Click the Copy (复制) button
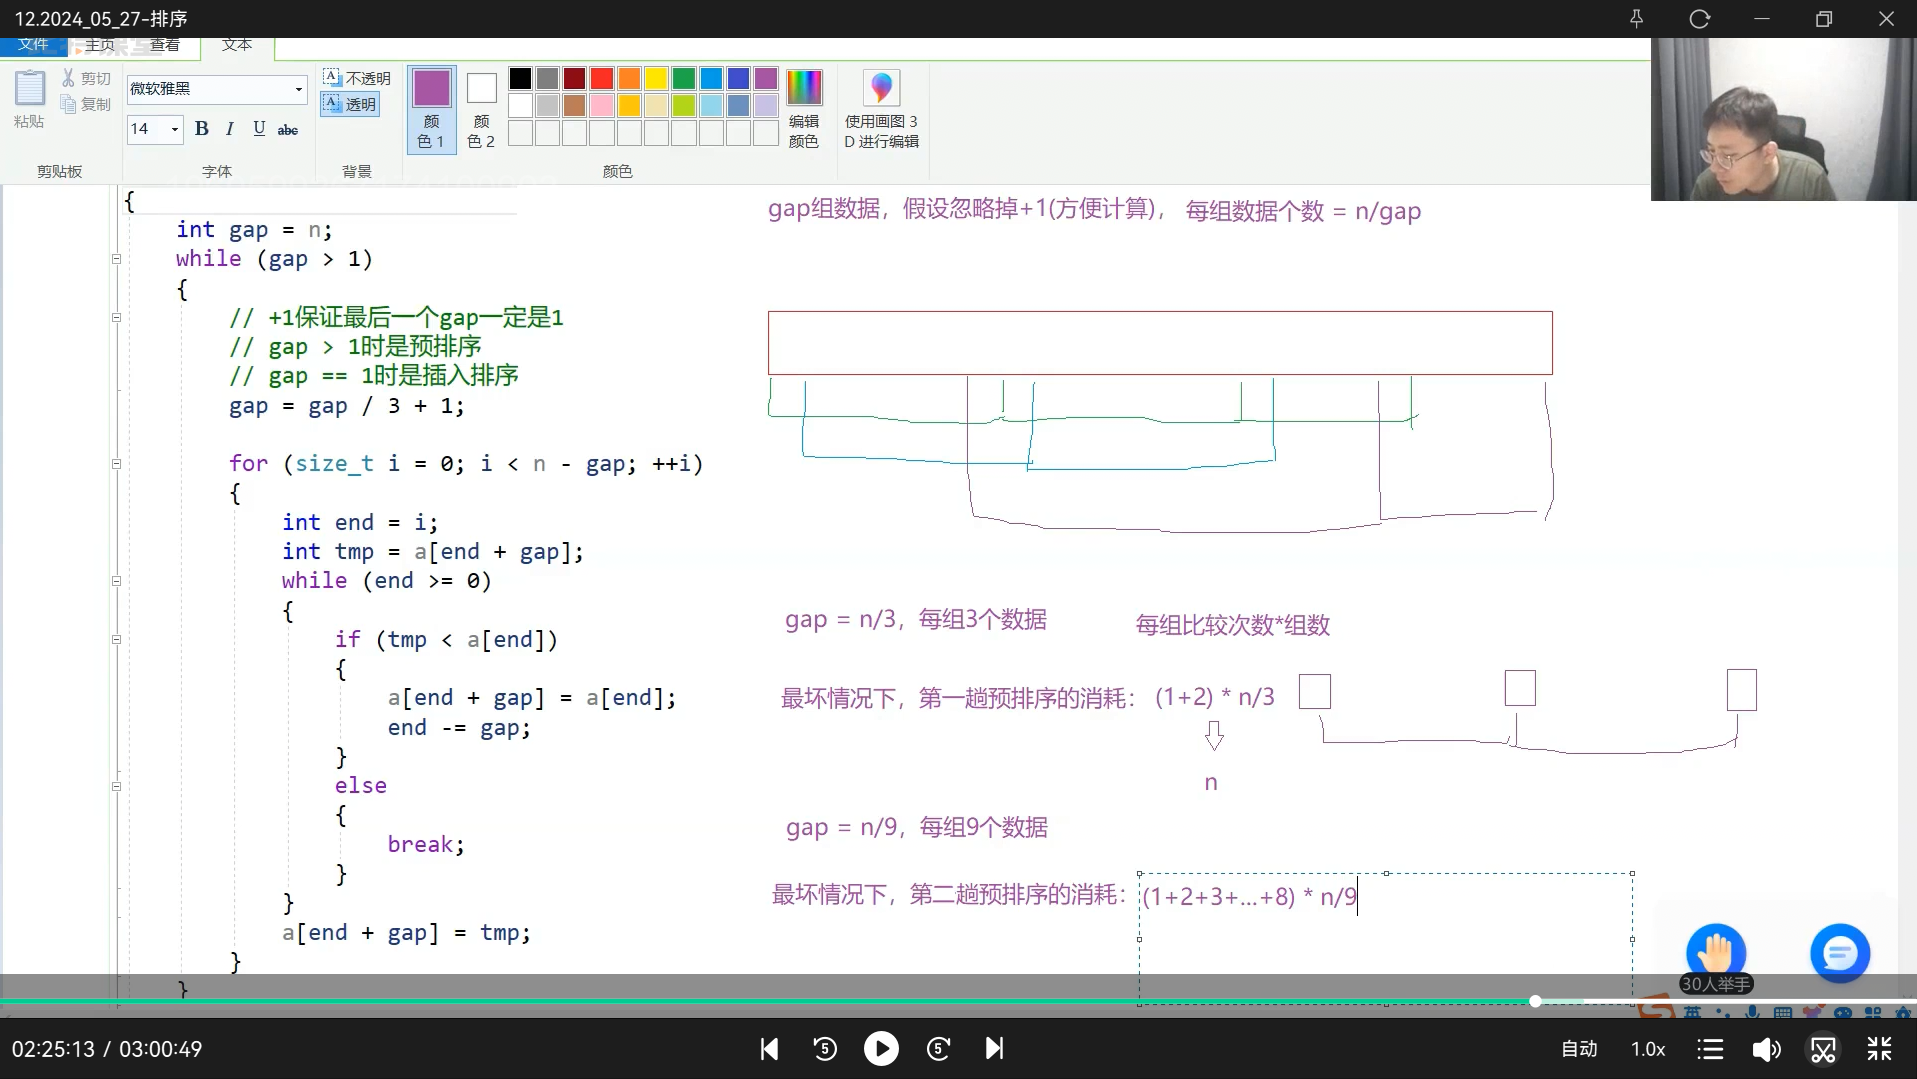This screenshot has width=1917, height=1079. [86, 104]
